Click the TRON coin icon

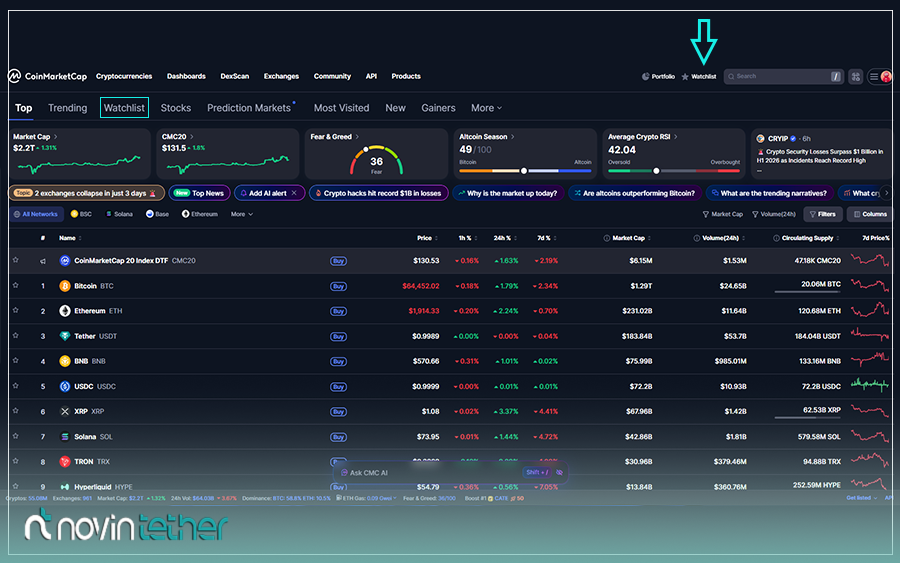[x=65, y=461]
